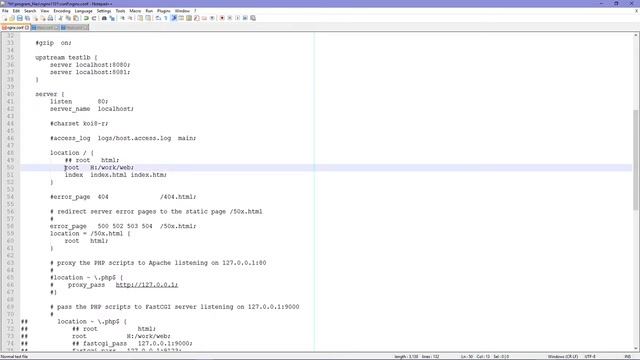Click the 'upstream testlb {' line
The image size is (640, 360).
click(x=66, y=58)
